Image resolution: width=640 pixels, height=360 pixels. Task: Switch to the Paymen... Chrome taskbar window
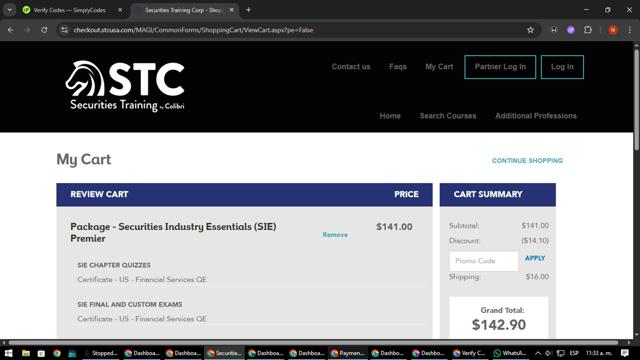click(x=347, y=353)
